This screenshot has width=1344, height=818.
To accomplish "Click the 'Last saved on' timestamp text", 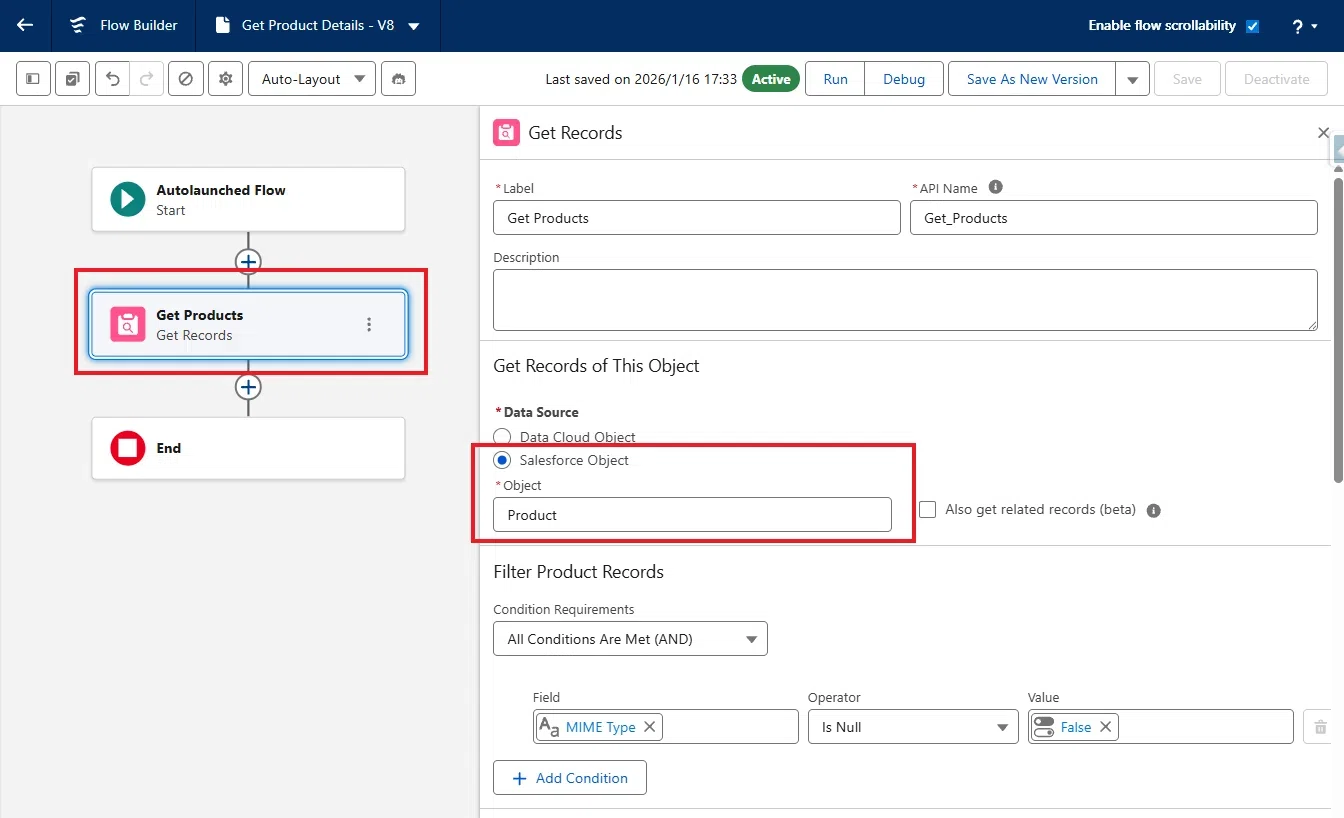I will [641, 79].
